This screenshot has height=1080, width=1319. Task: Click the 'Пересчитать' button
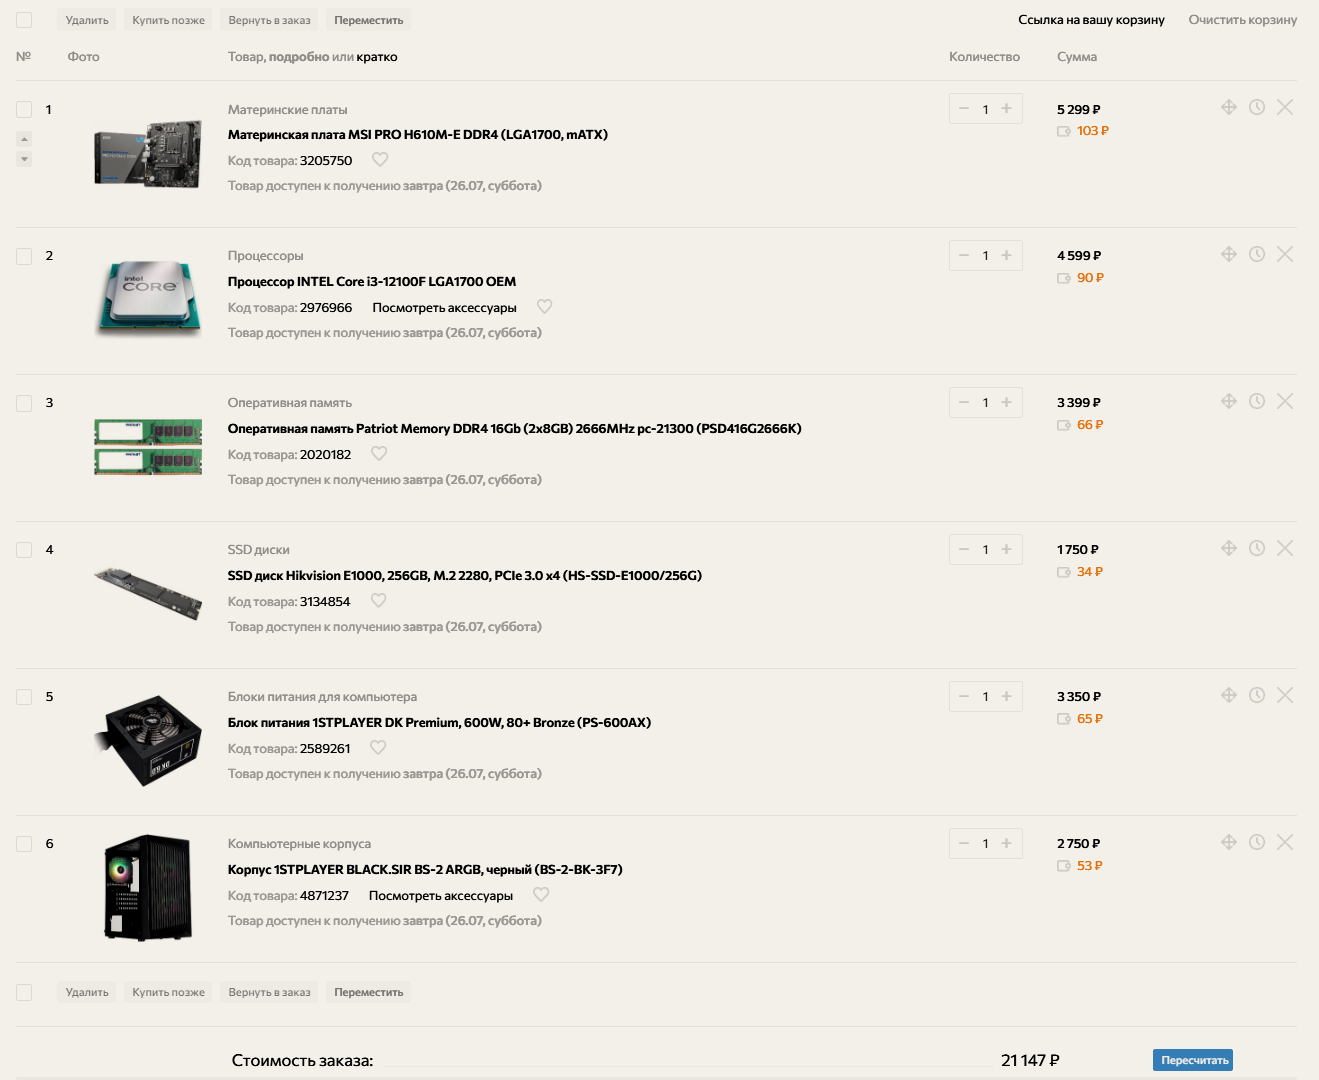(1193, 1060)
